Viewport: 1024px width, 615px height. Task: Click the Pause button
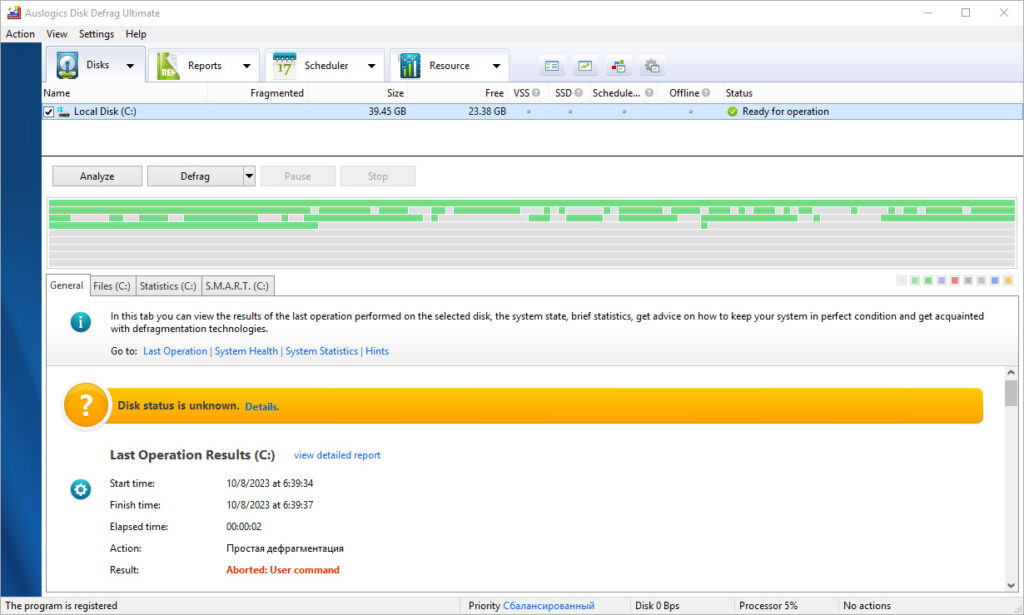point(297,176)
